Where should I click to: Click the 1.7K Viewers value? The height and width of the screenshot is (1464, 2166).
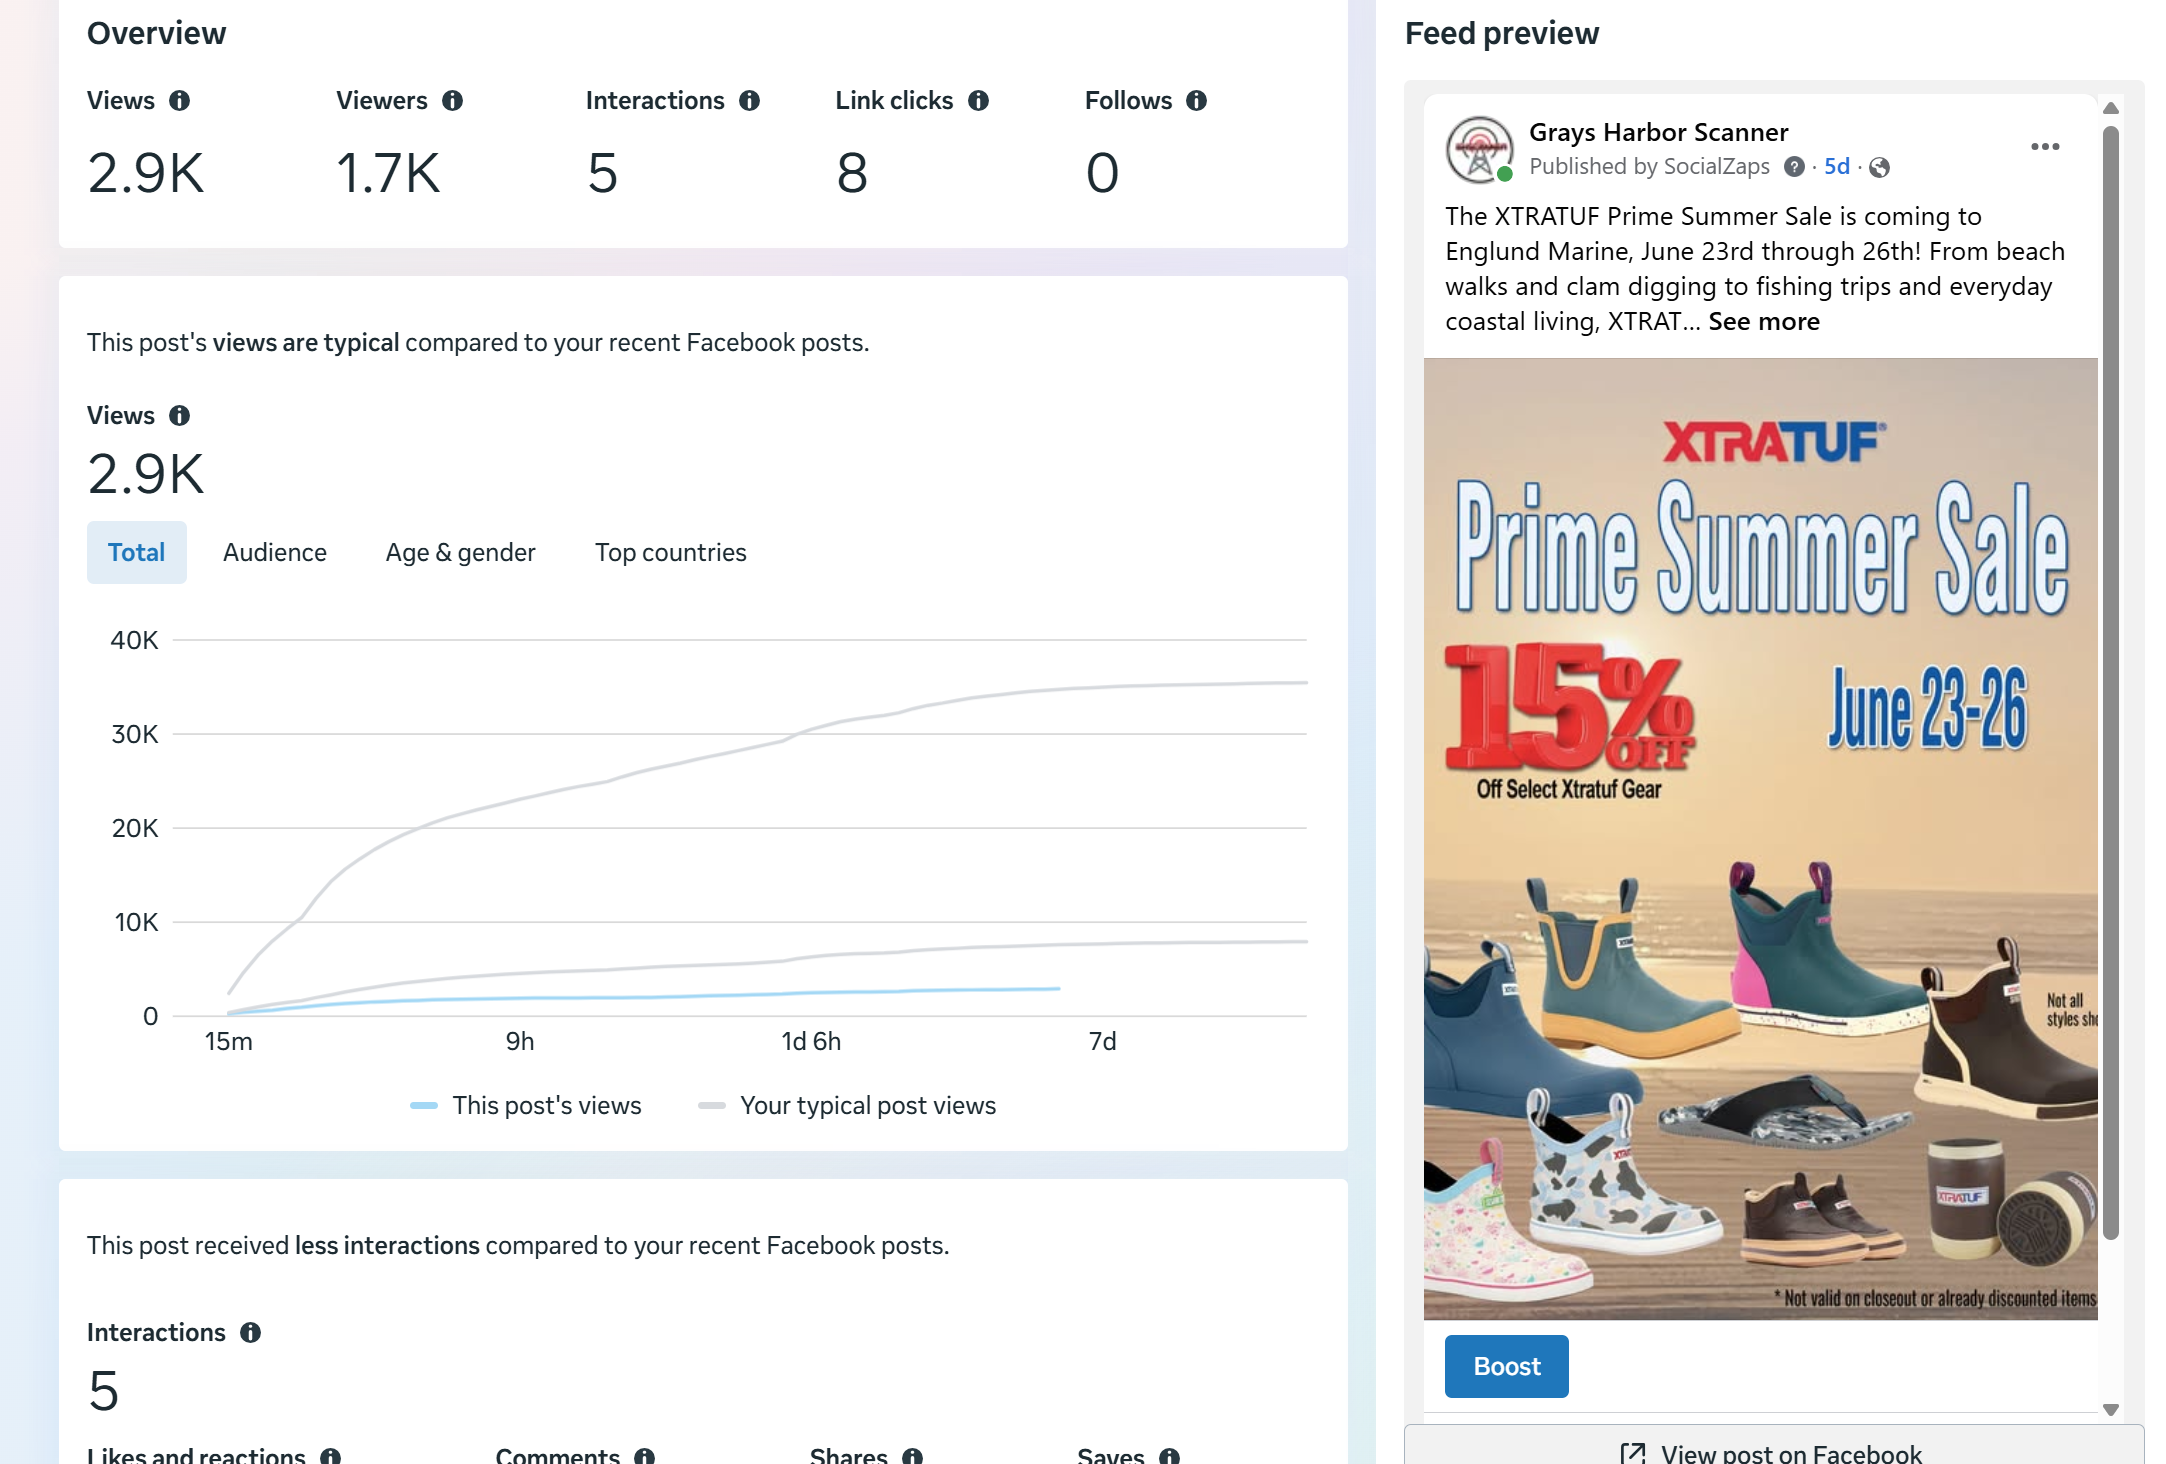(x=388, y=173)
